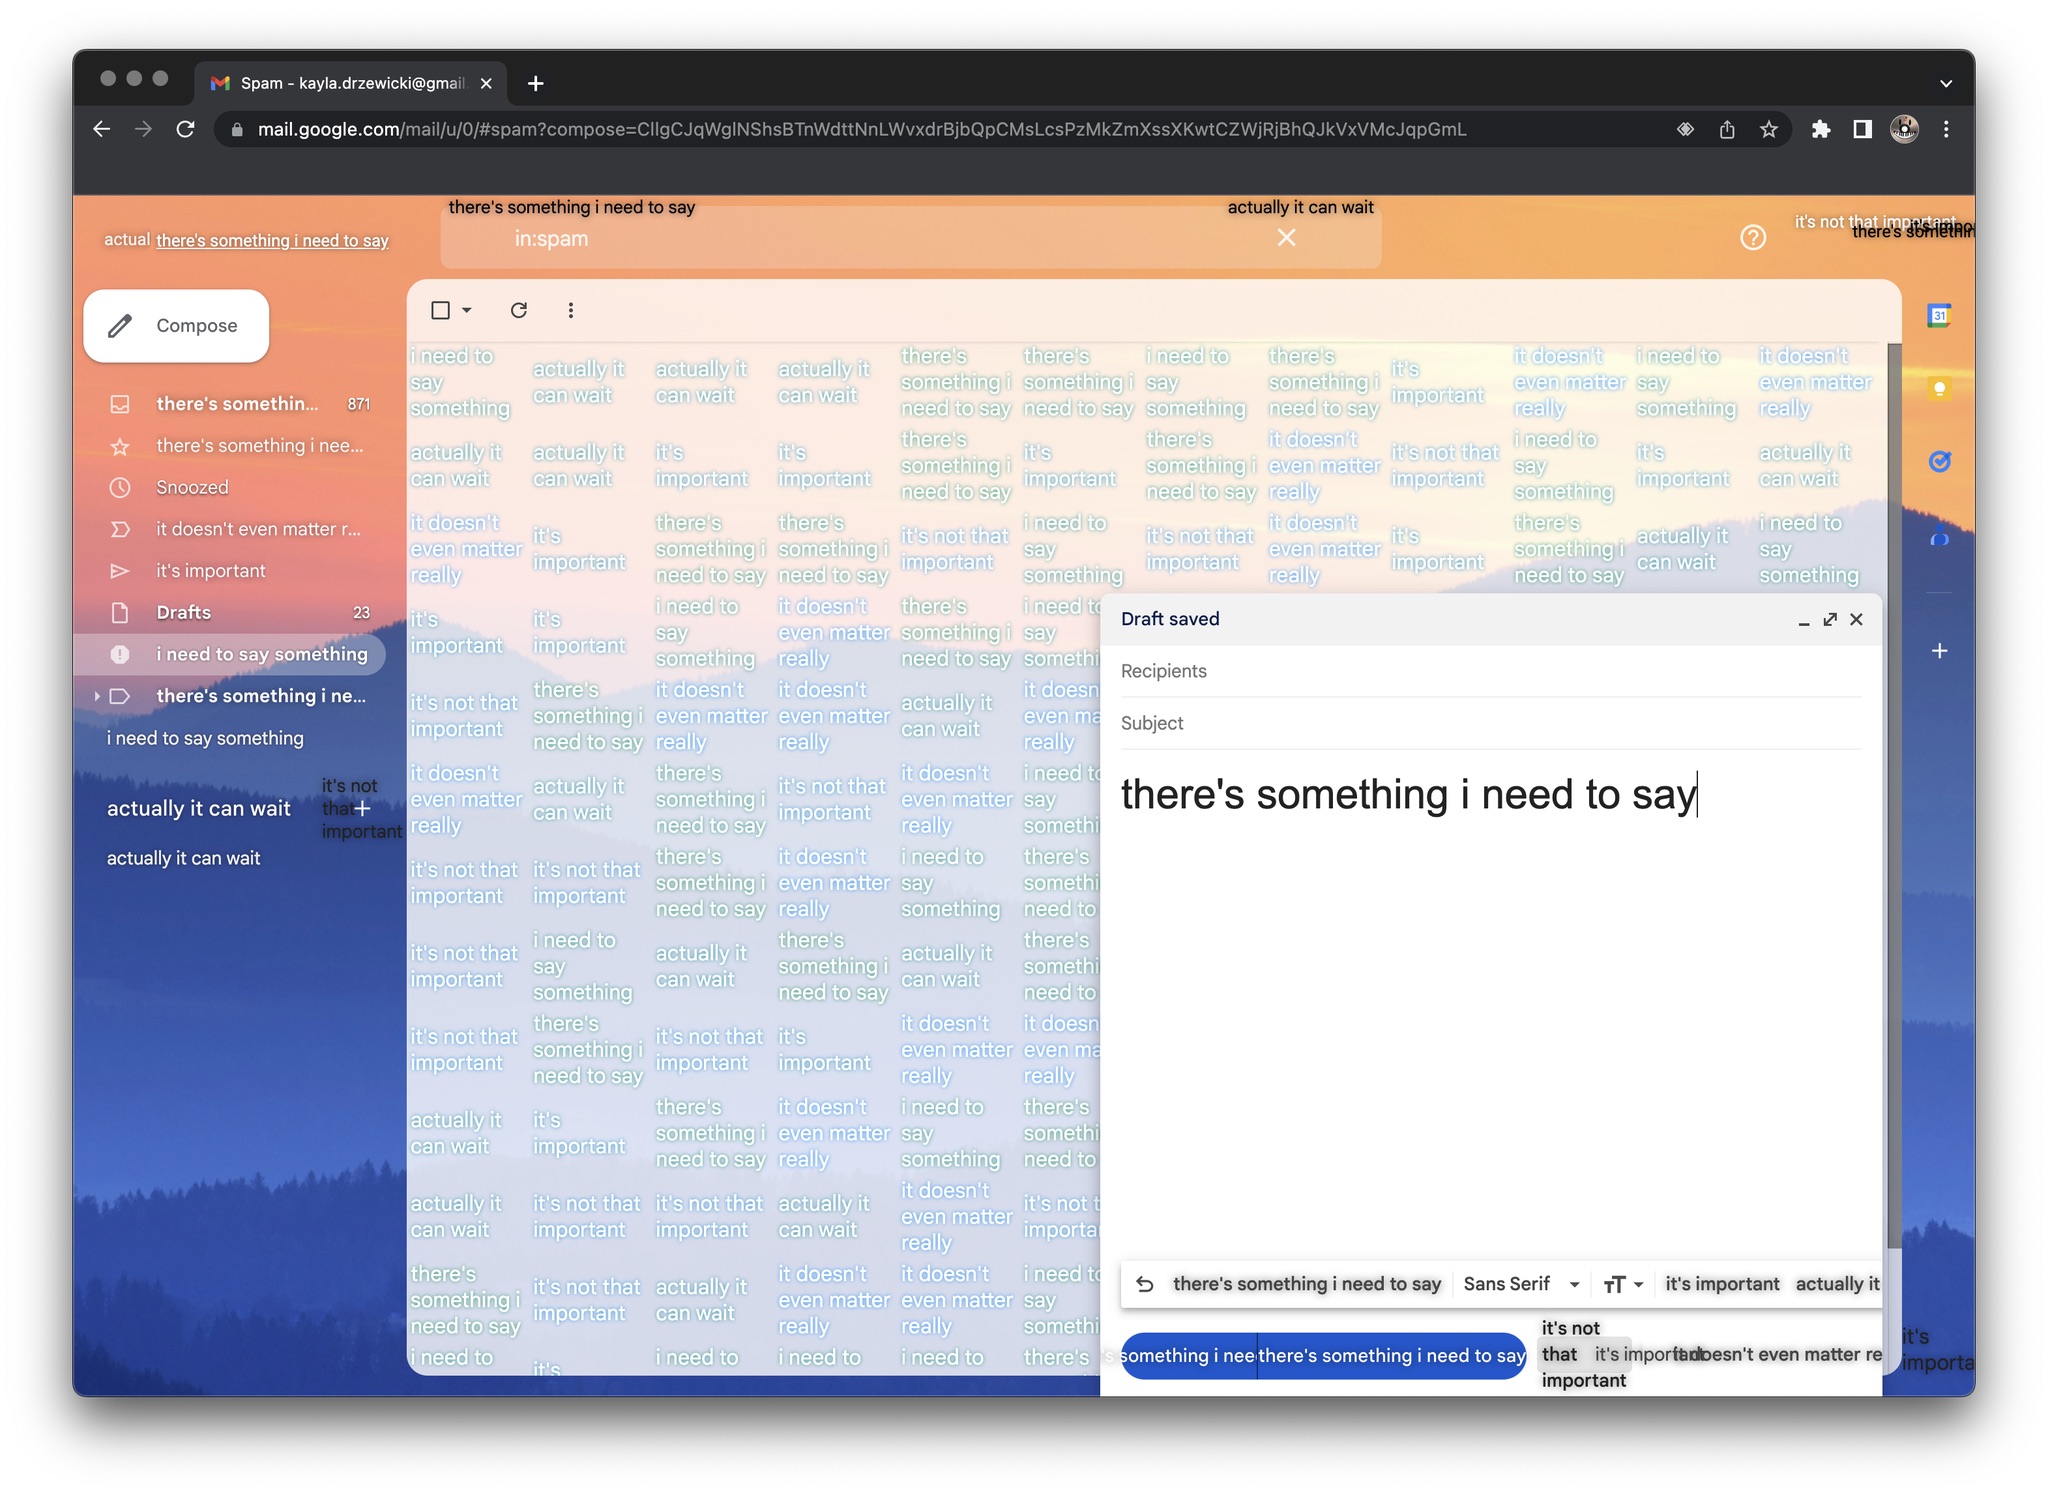The image size is (2048, 1493).
Task: Click the blue send button
Action: (1190, 1356)
